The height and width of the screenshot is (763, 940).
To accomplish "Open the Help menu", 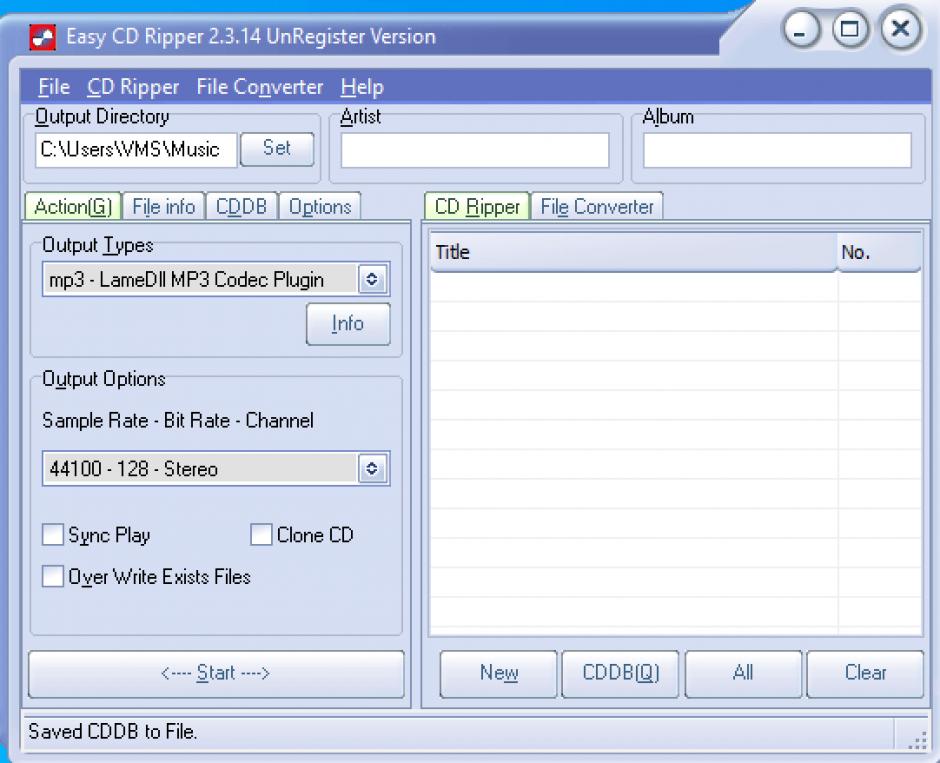I will click(362, 87).
